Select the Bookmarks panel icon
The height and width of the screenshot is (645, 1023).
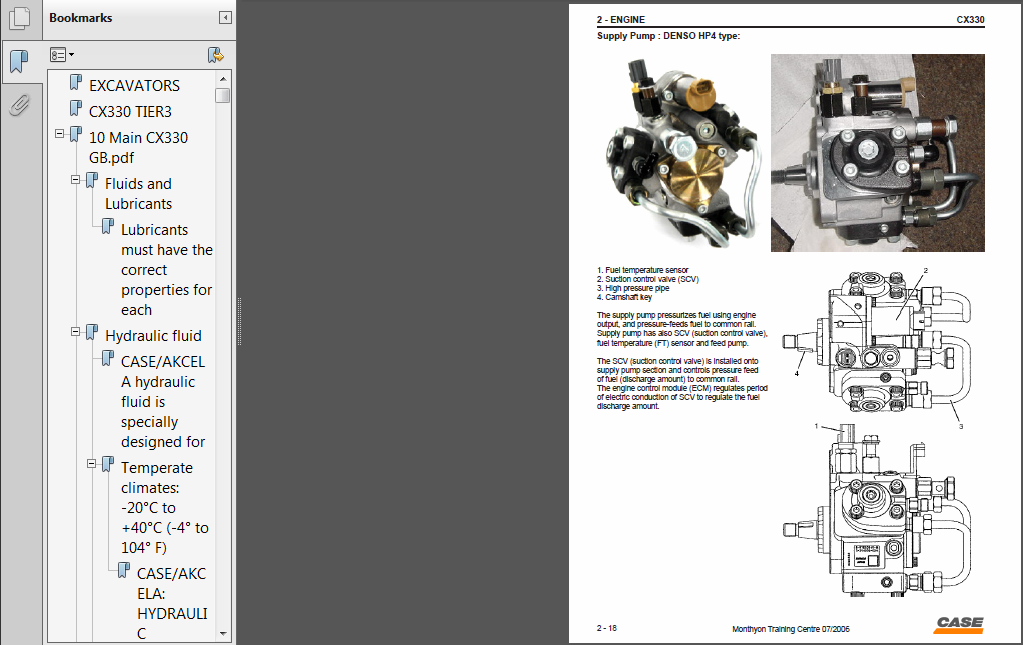pos(20,61)
